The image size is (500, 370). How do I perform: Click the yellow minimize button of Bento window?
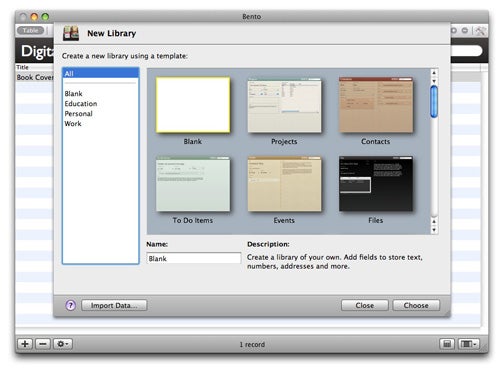[x=34, y=16]
